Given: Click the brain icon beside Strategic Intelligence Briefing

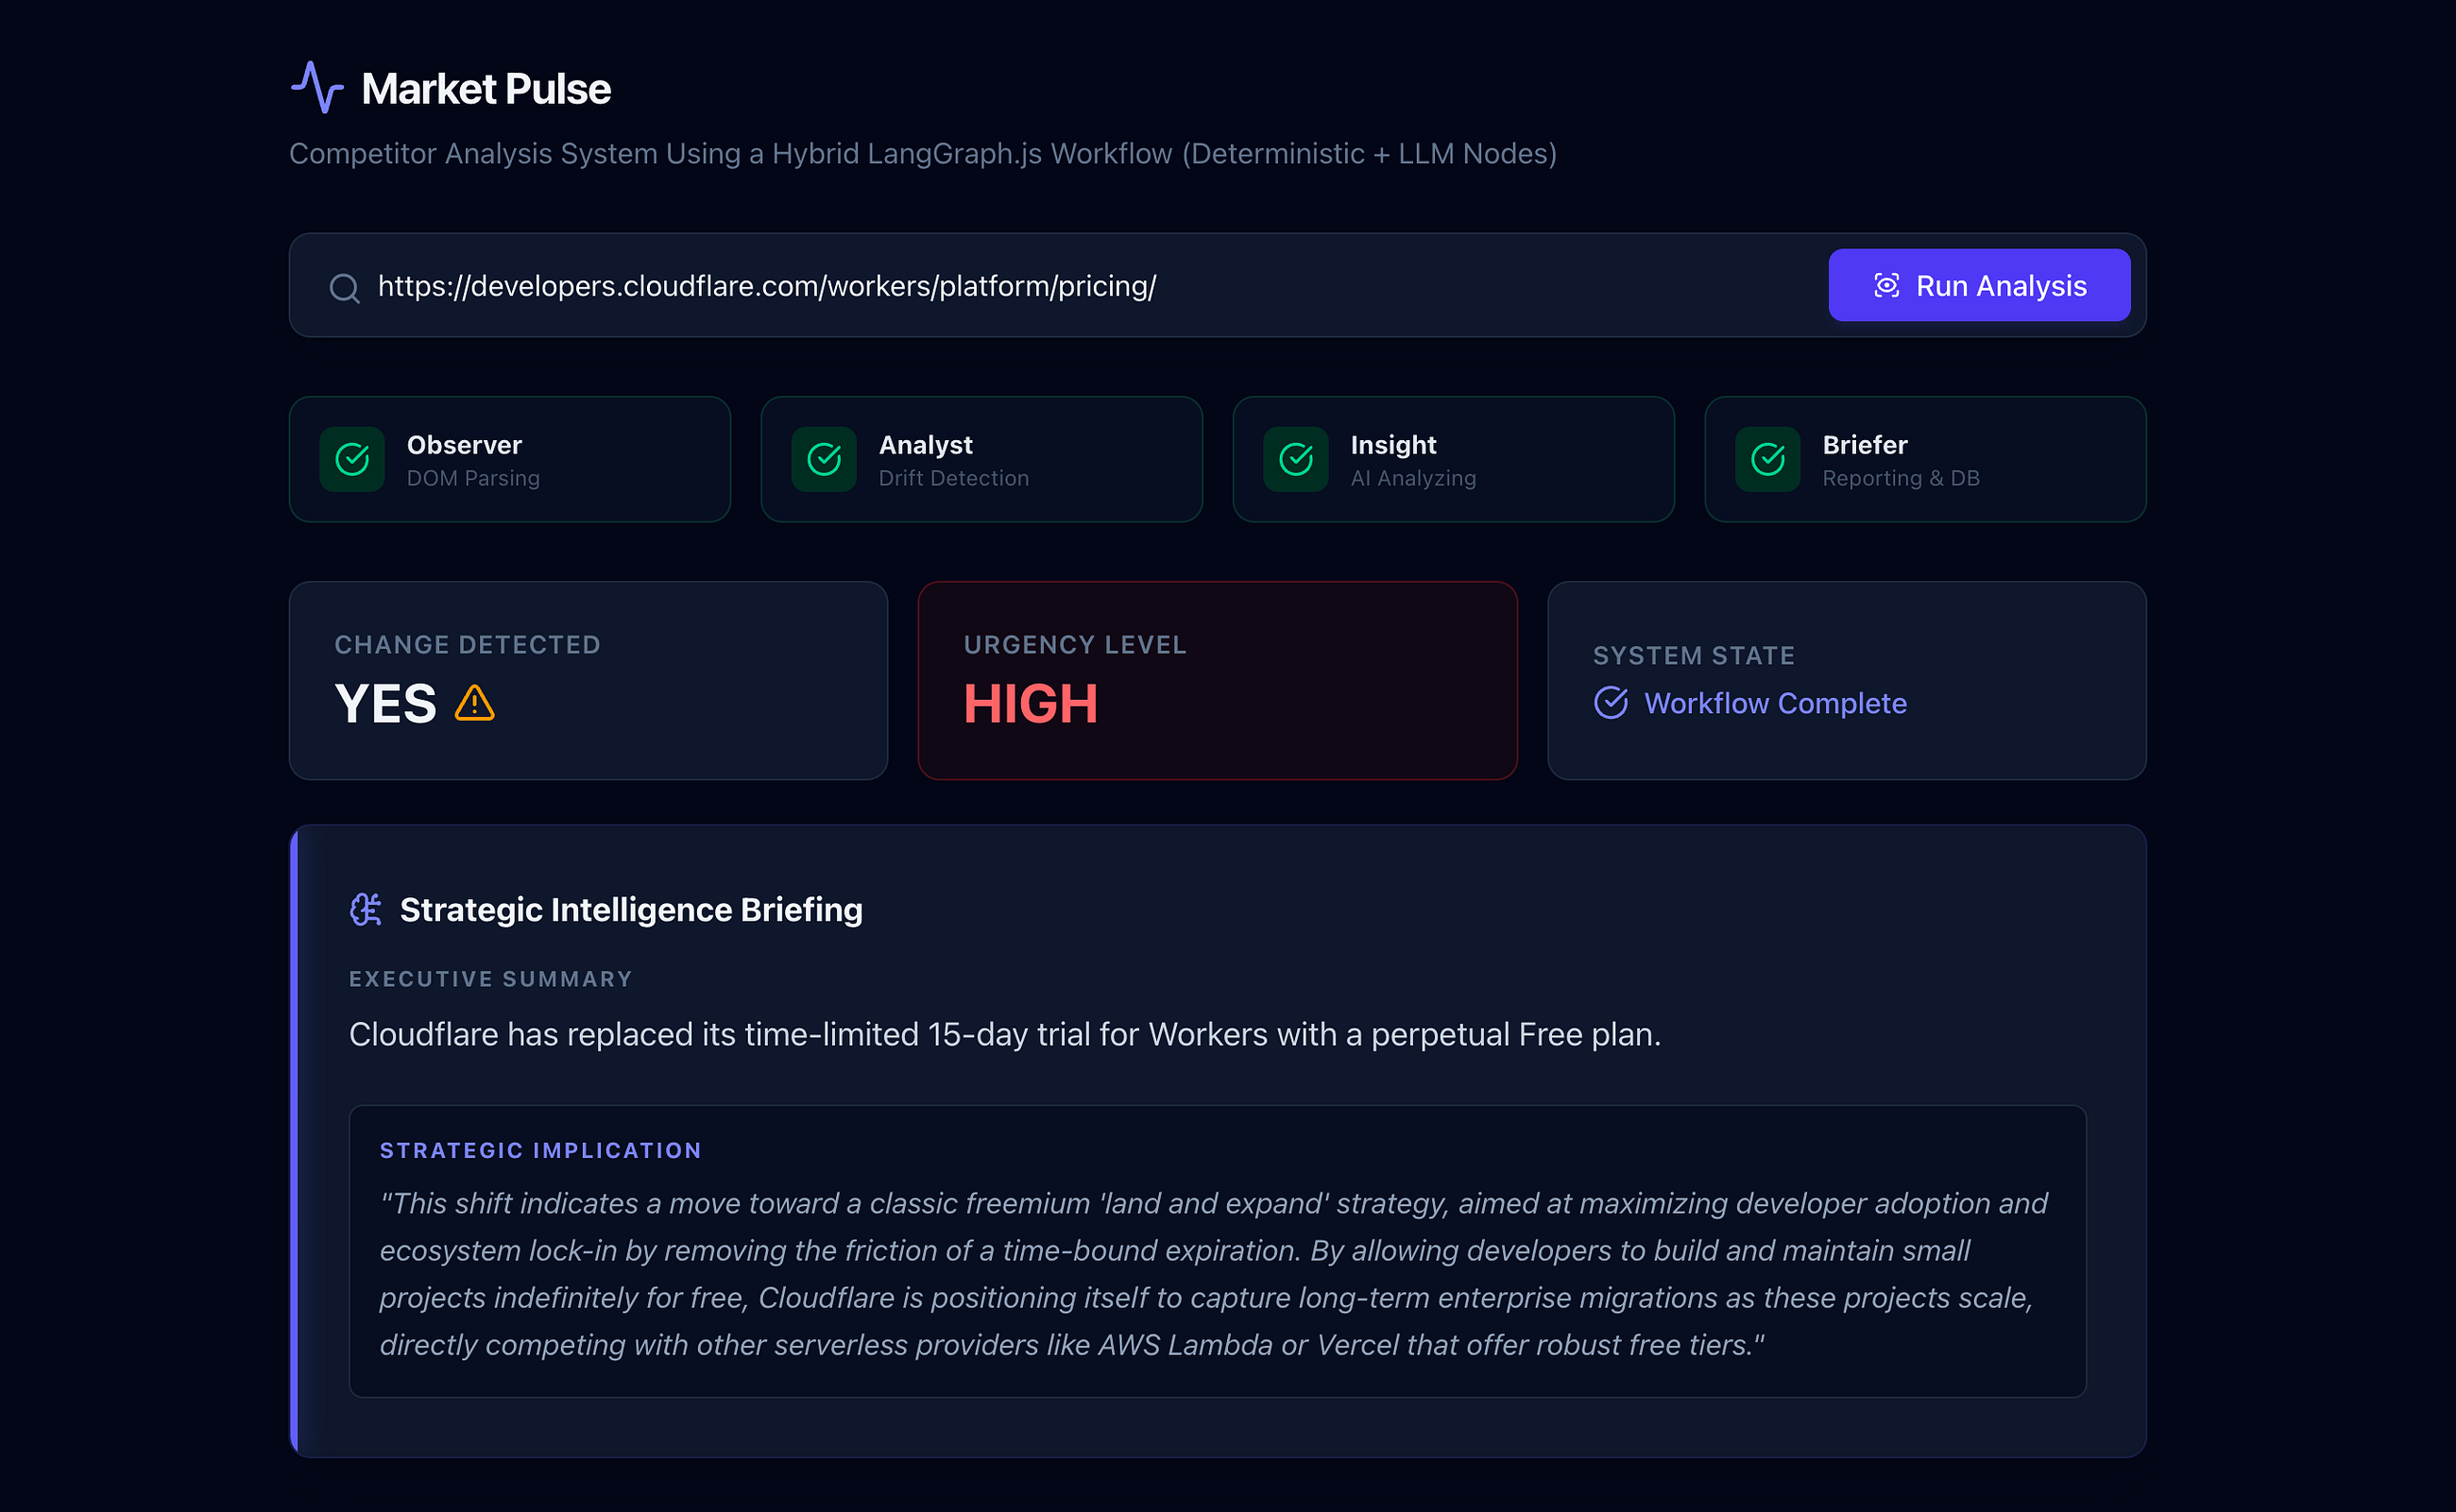Looking at the screenshot, I should click(366, 909).
